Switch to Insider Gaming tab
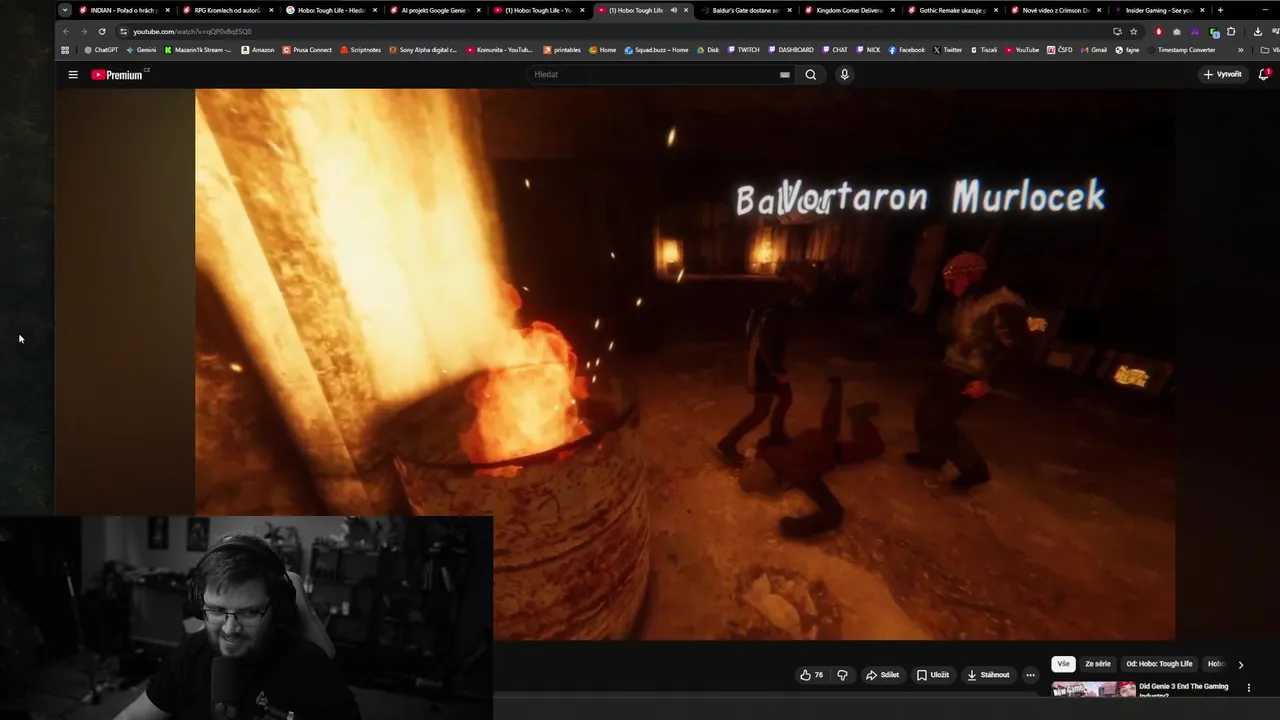1280x720 pixels. click(x=1158, y=10)
